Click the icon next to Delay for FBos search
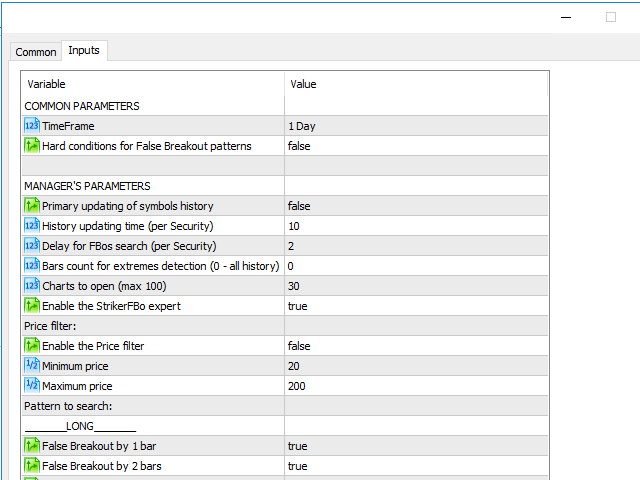This screenshot has height=480, width=640. 32,246
